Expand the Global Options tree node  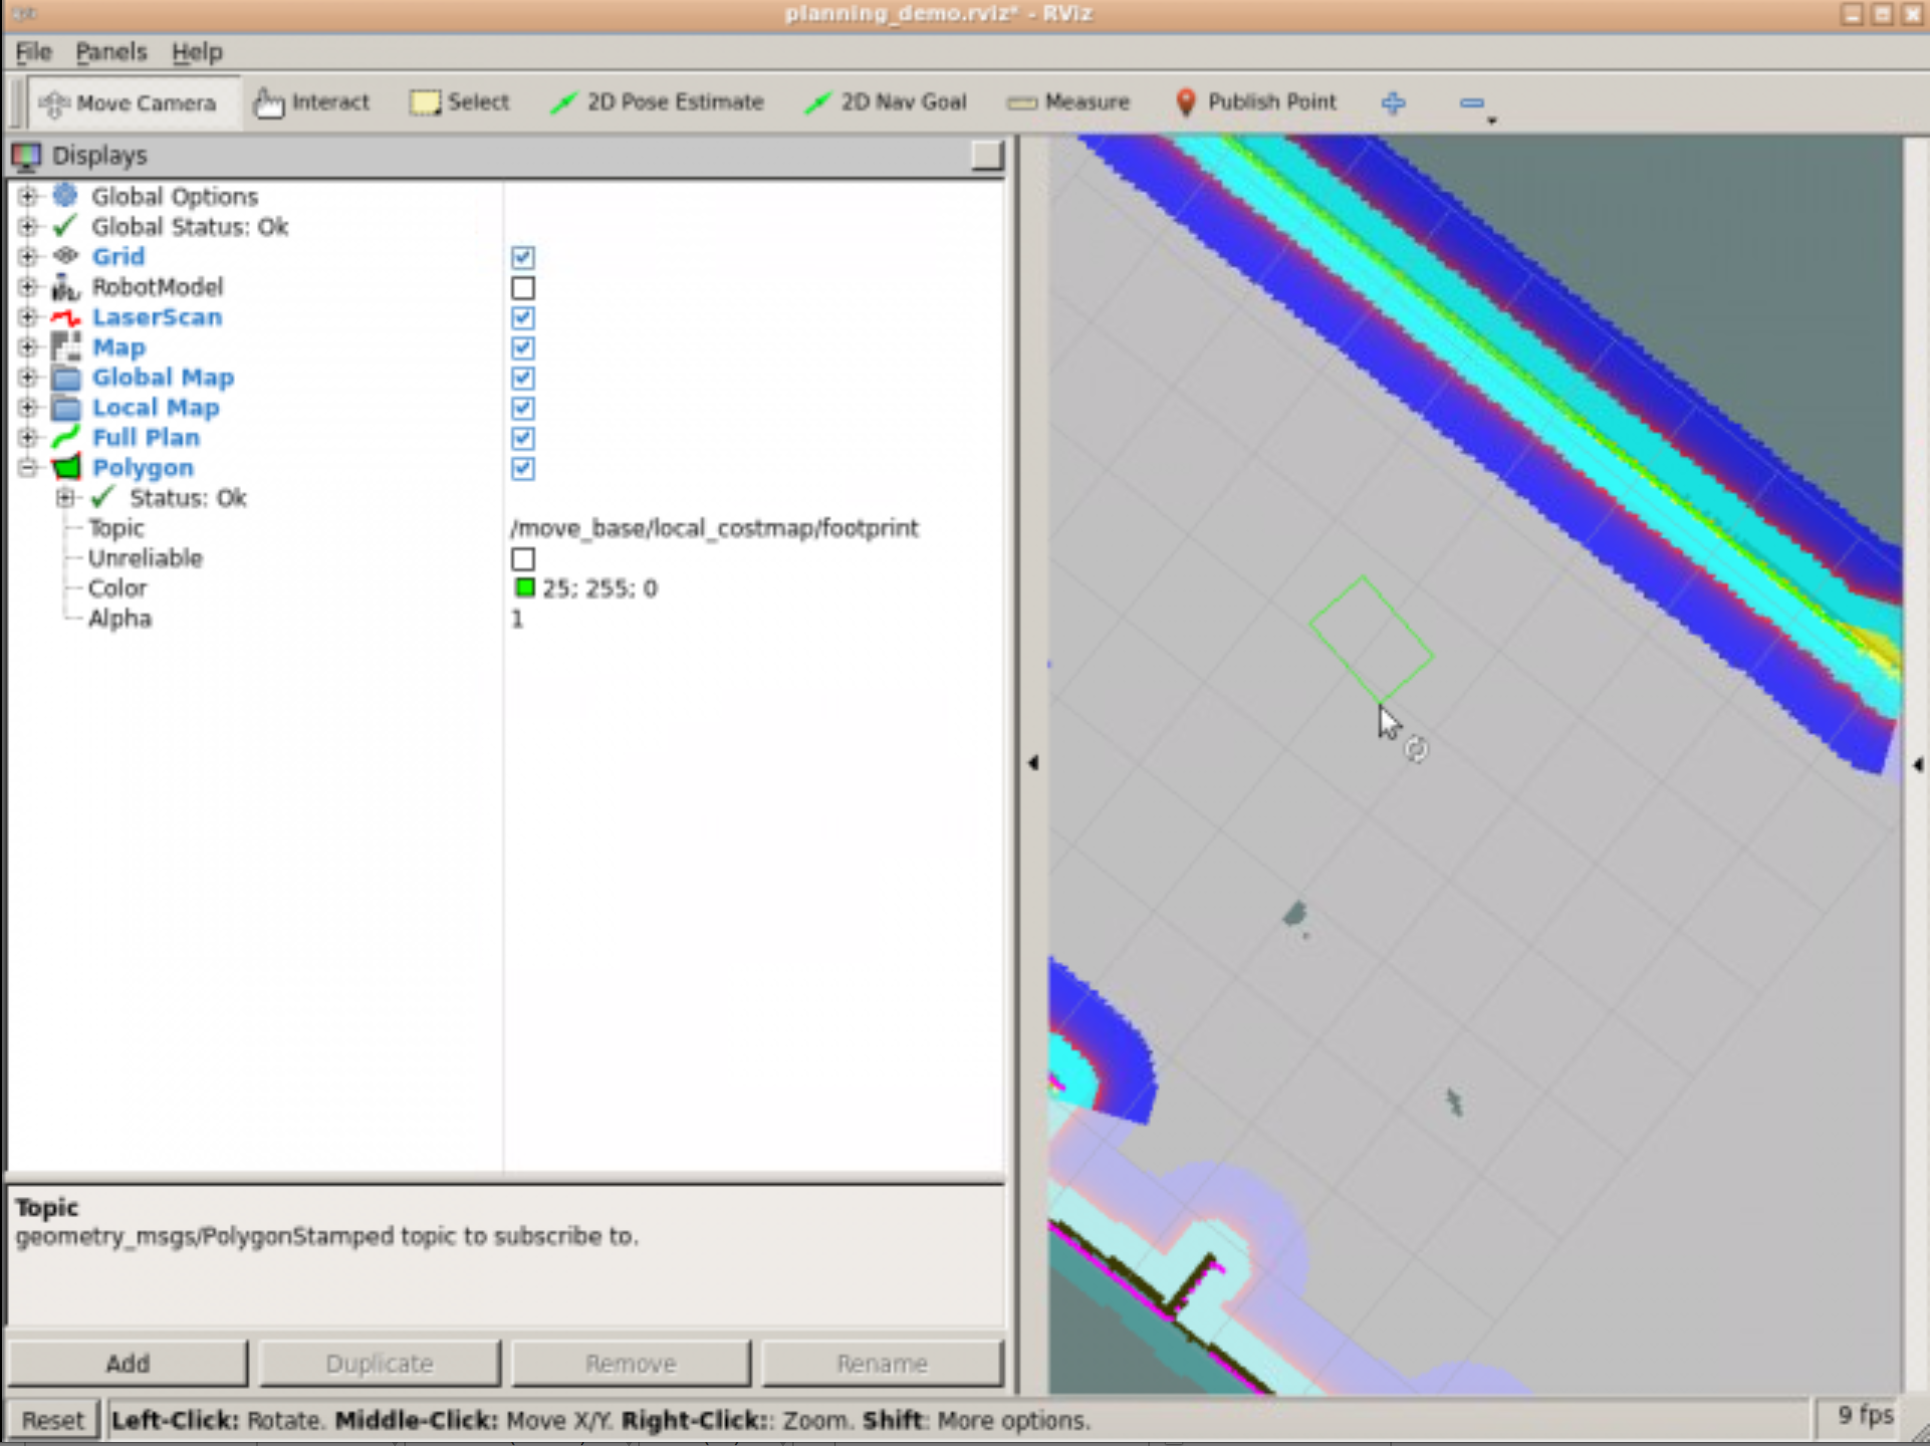[x=28, y=196]
